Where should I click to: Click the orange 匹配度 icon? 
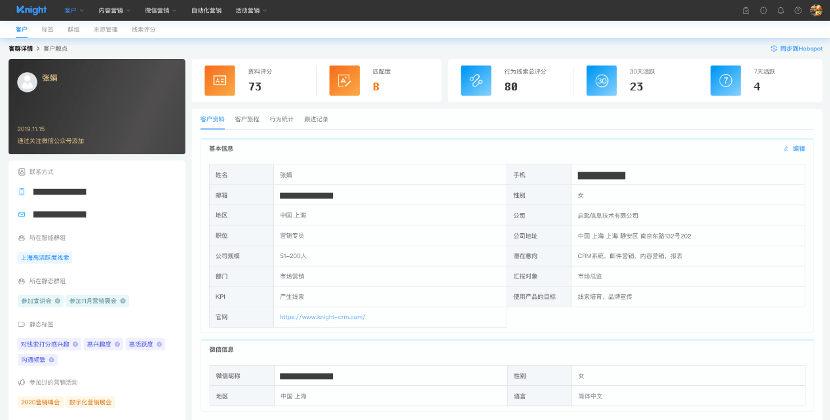tap(345, 81)
